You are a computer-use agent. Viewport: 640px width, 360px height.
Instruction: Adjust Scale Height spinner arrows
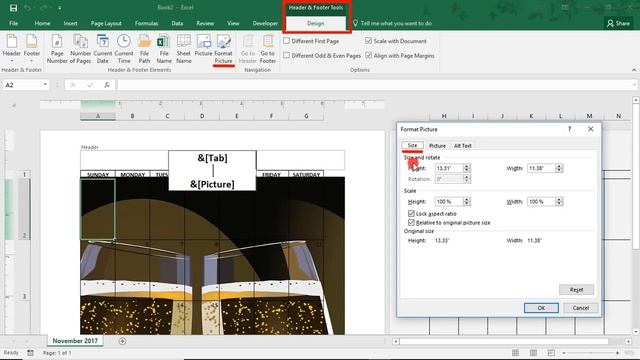click(x=467, y=202)
